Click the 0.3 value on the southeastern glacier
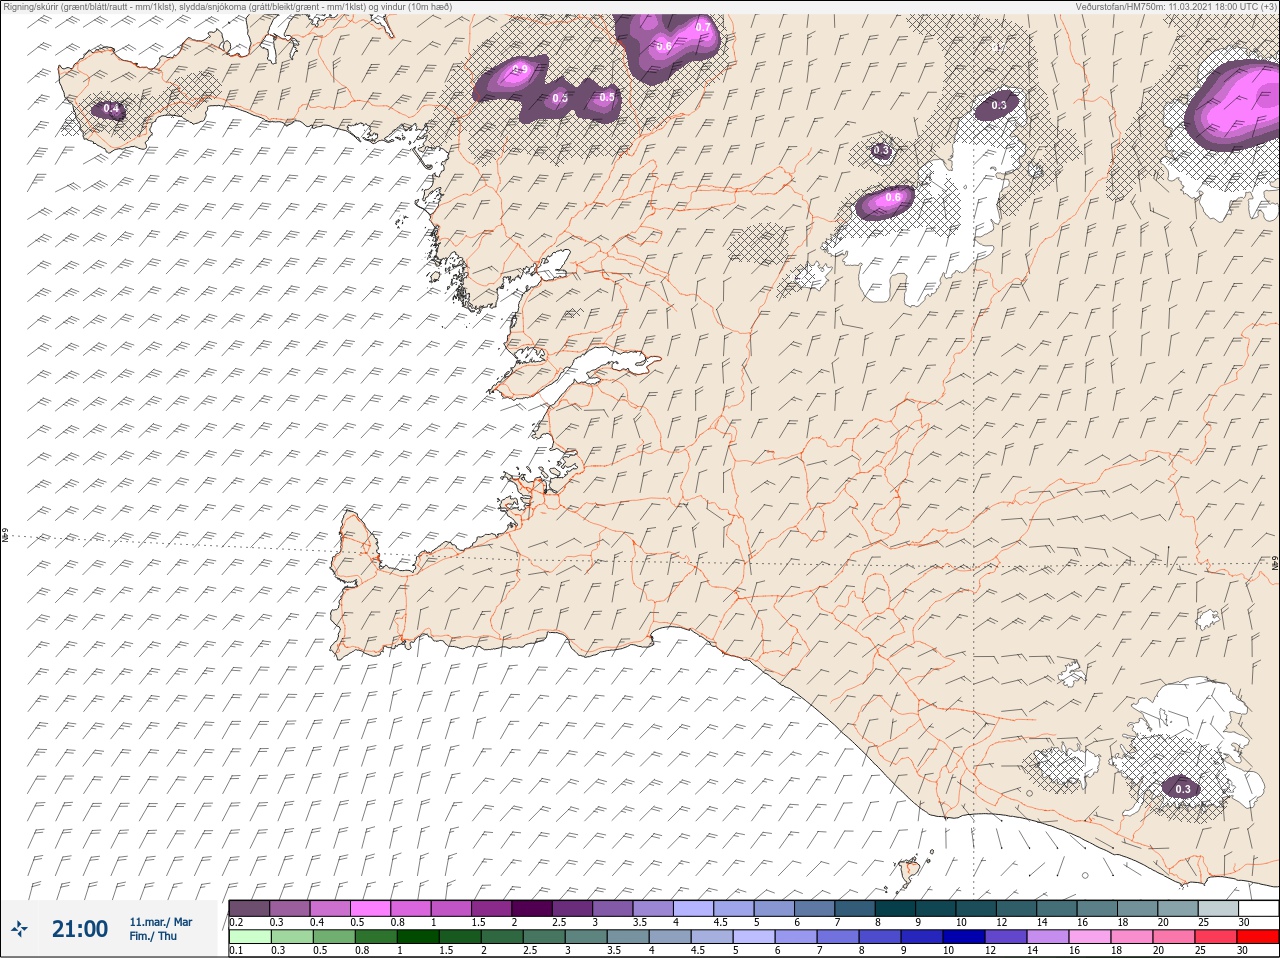1280x958 pixels. pyautogui.click(x=1183, y=789)
